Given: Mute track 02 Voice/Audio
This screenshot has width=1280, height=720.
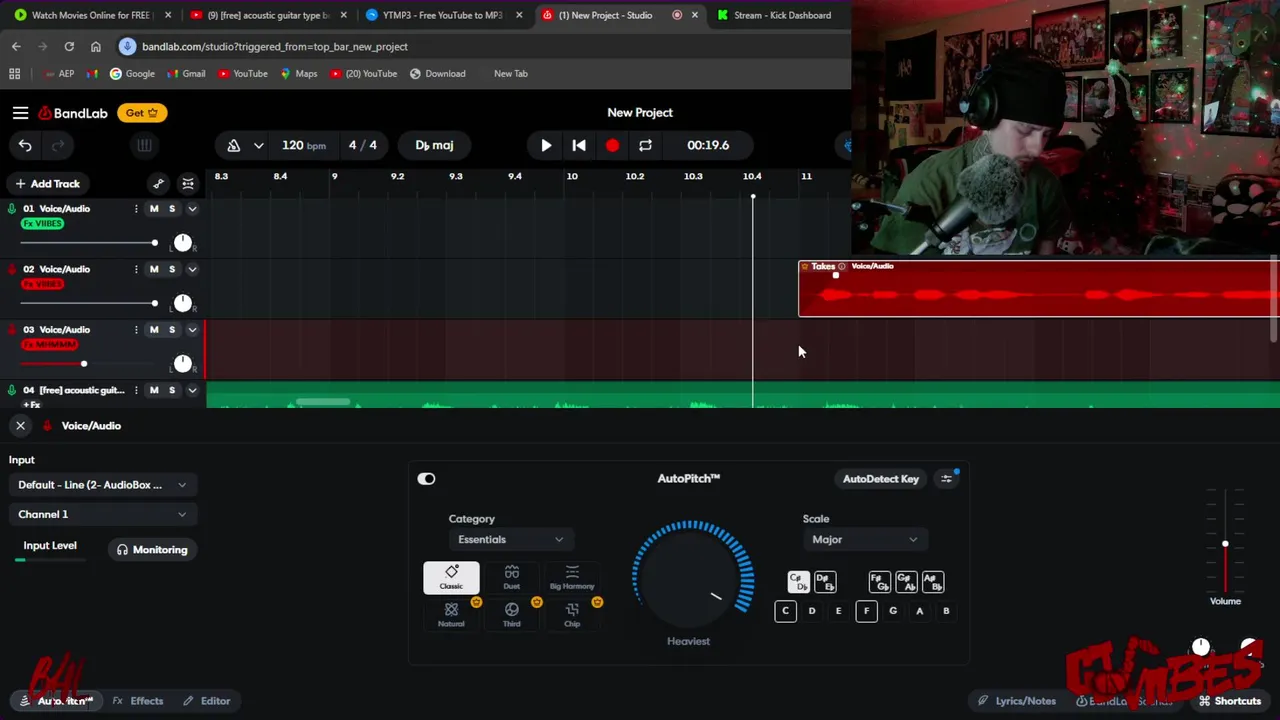Looking at the screenshot, I should point(154,269).
